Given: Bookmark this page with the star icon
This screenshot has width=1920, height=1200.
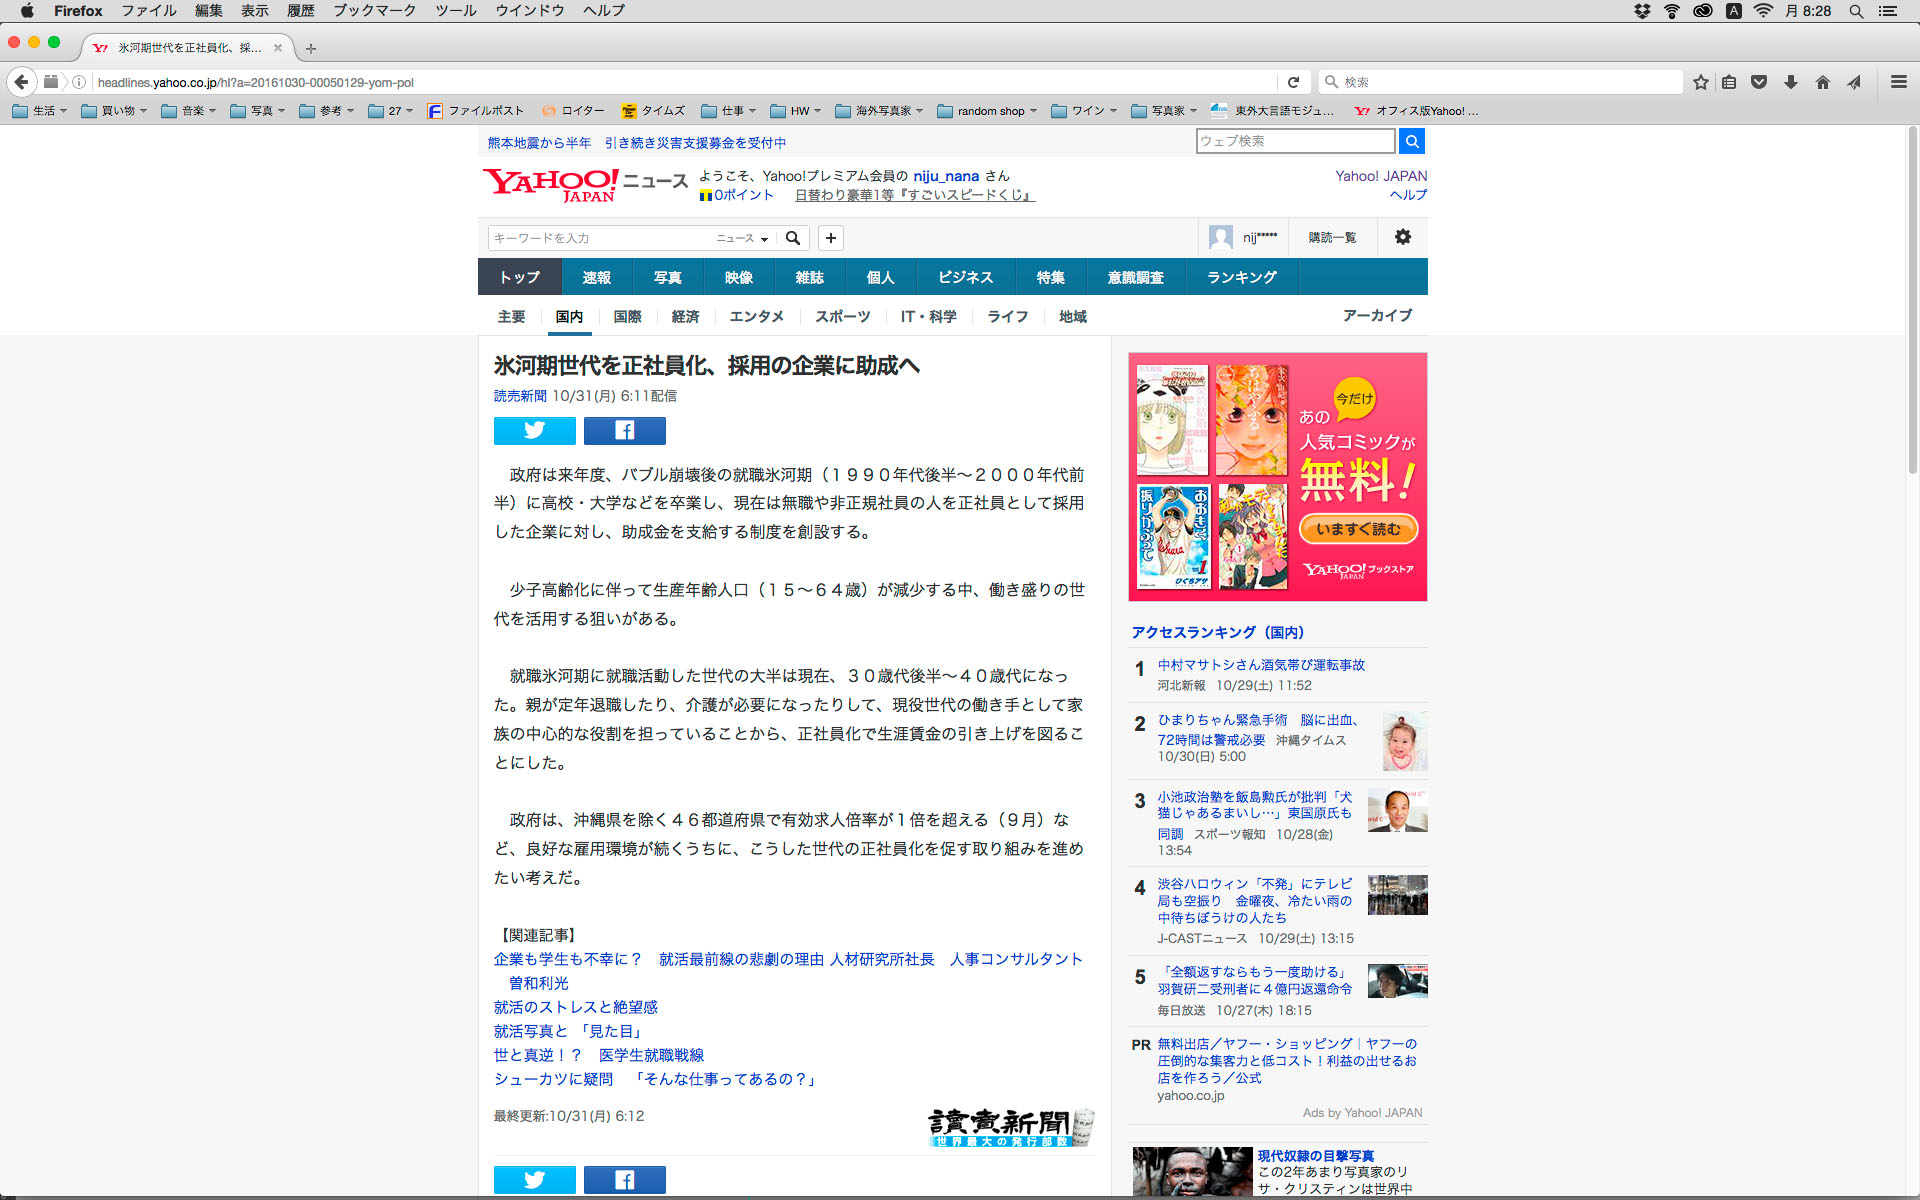Looking at the screenshot, I should click(1700, 82).
